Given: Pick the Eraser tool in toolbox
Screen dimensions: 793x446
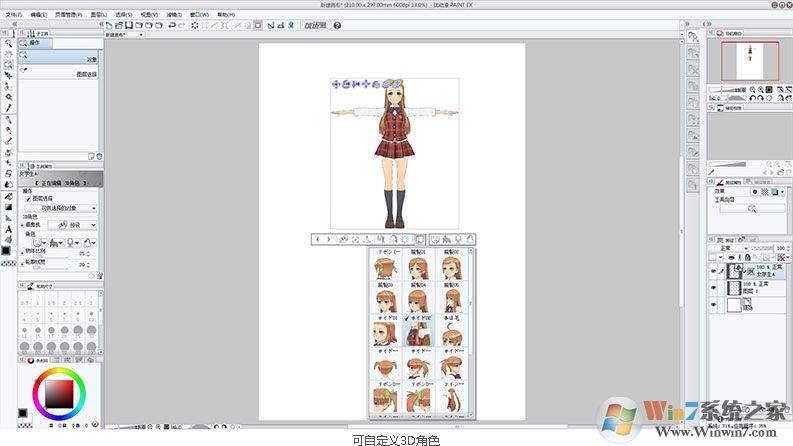Looking at the screenshot, I should [x=8, y=141].
